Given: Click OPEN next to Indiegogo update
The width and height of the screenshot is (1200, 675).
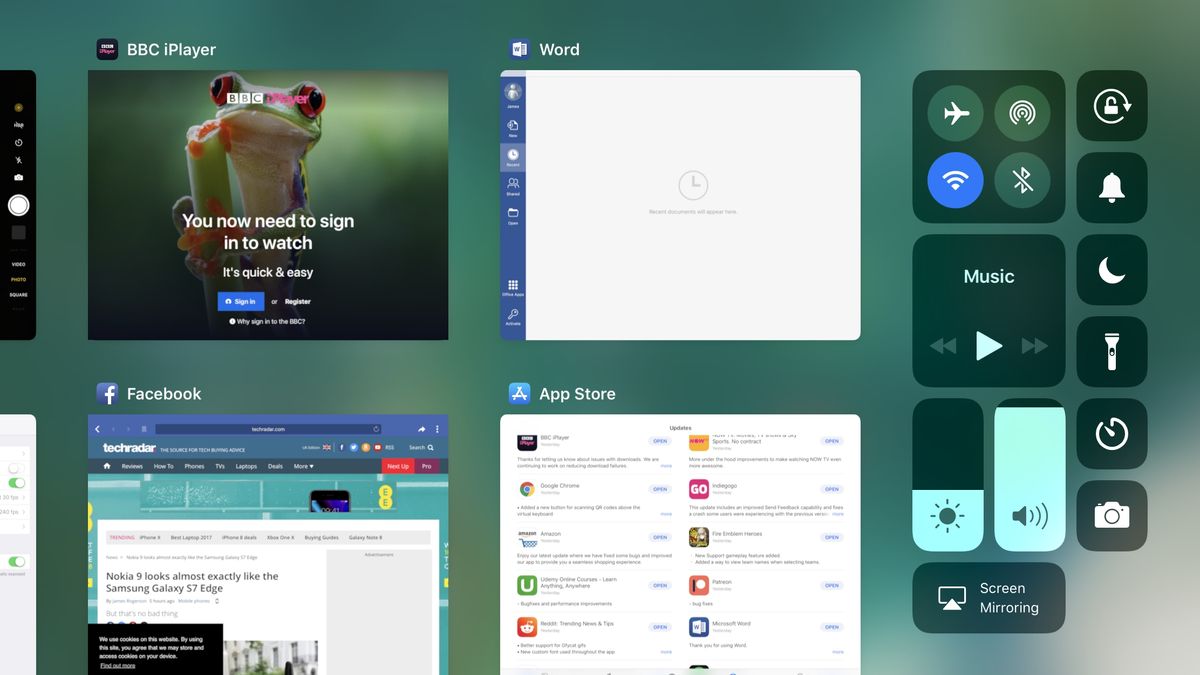Looking at the screenshot, I should [832, 489].
